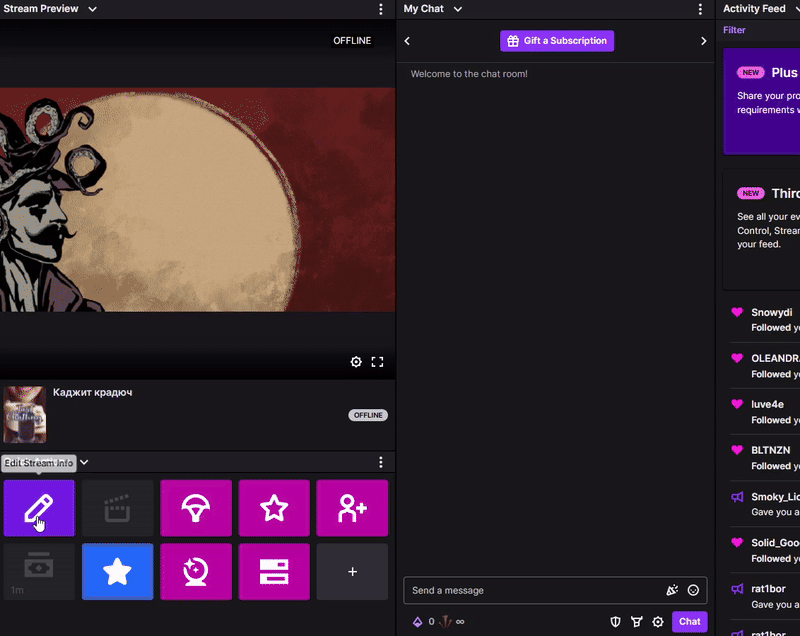Click the greyed-out clapperboard clip tile
The height and width of the screenshot is (636, 800).
point(117,508)
